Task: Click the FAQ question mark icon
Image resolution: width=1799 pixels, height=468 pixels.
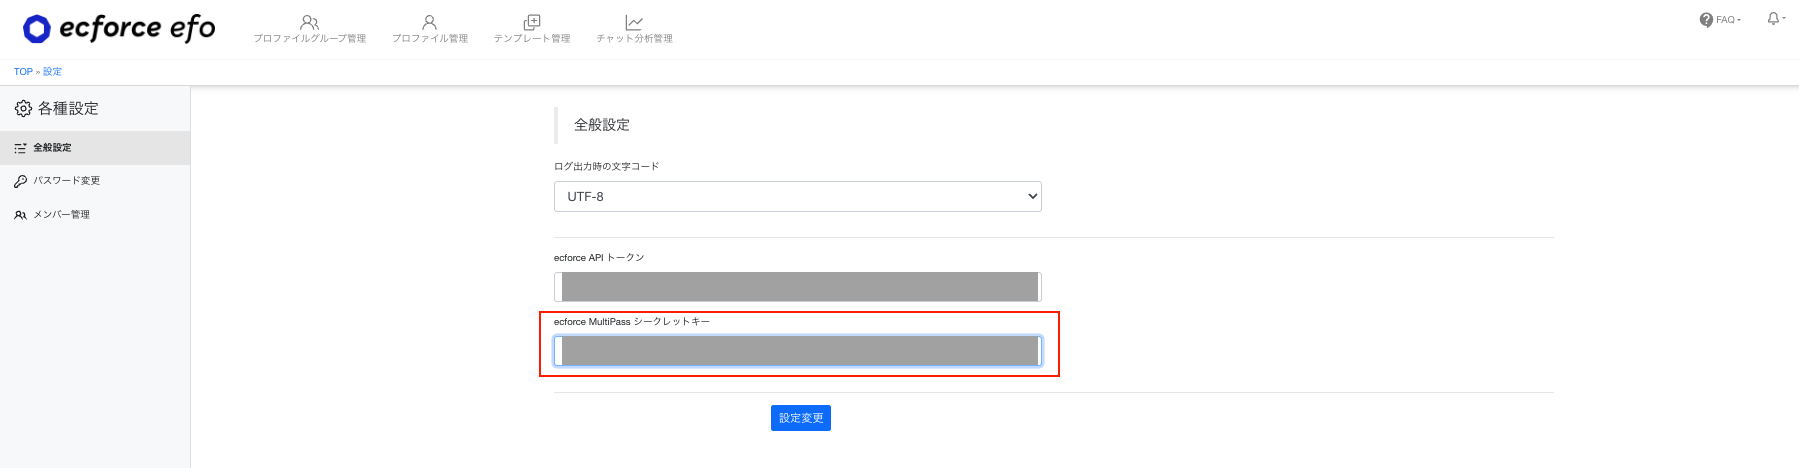Action: coord(1706,20)
